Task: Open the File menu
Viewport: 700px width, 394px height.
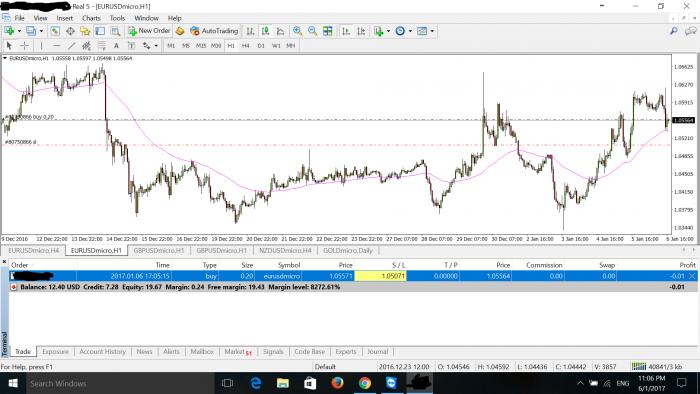Action: (x=19, y=18)
